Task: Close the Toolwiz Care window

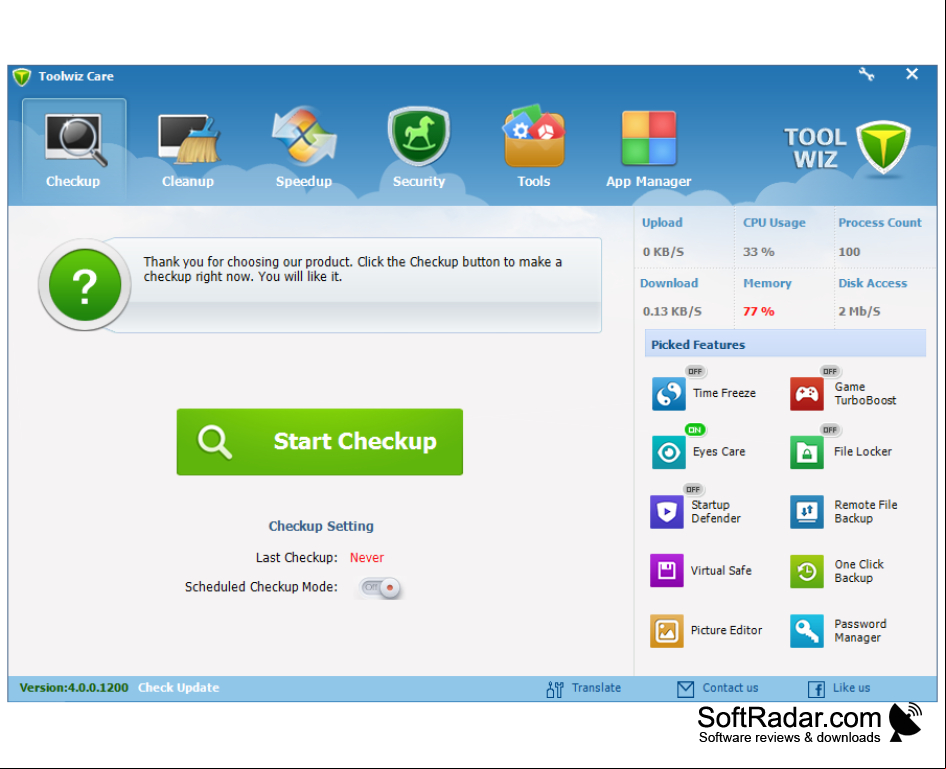Action: point(912,74)
